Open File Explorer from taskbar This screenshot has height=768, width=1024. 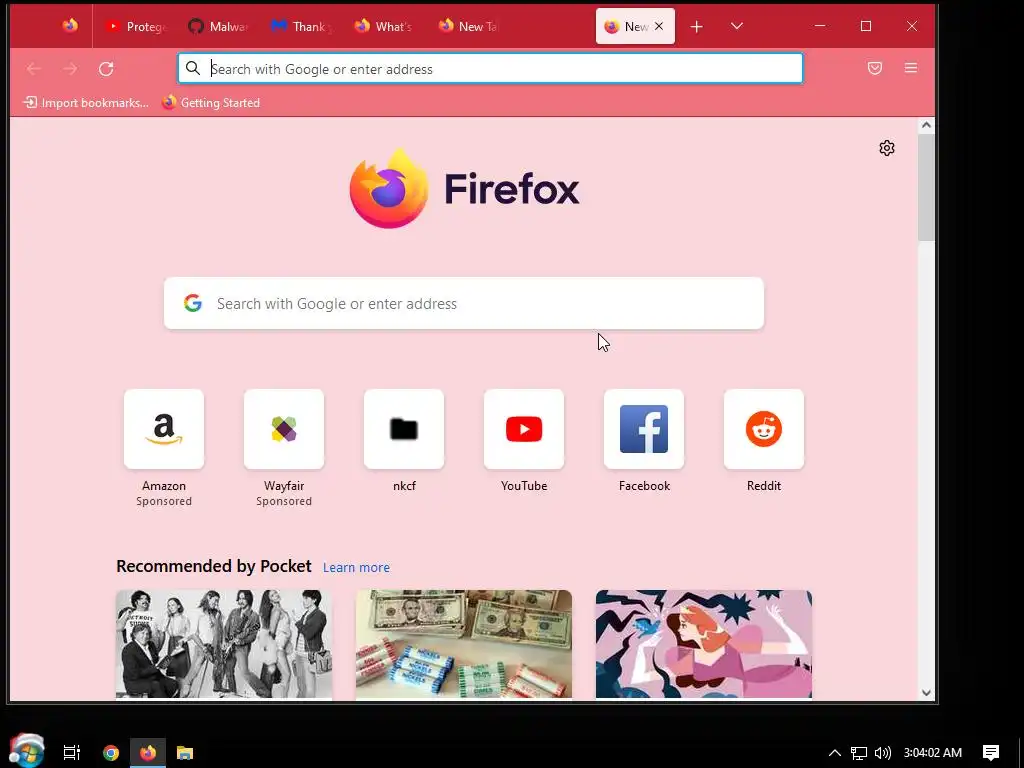[x=185, y=753]
